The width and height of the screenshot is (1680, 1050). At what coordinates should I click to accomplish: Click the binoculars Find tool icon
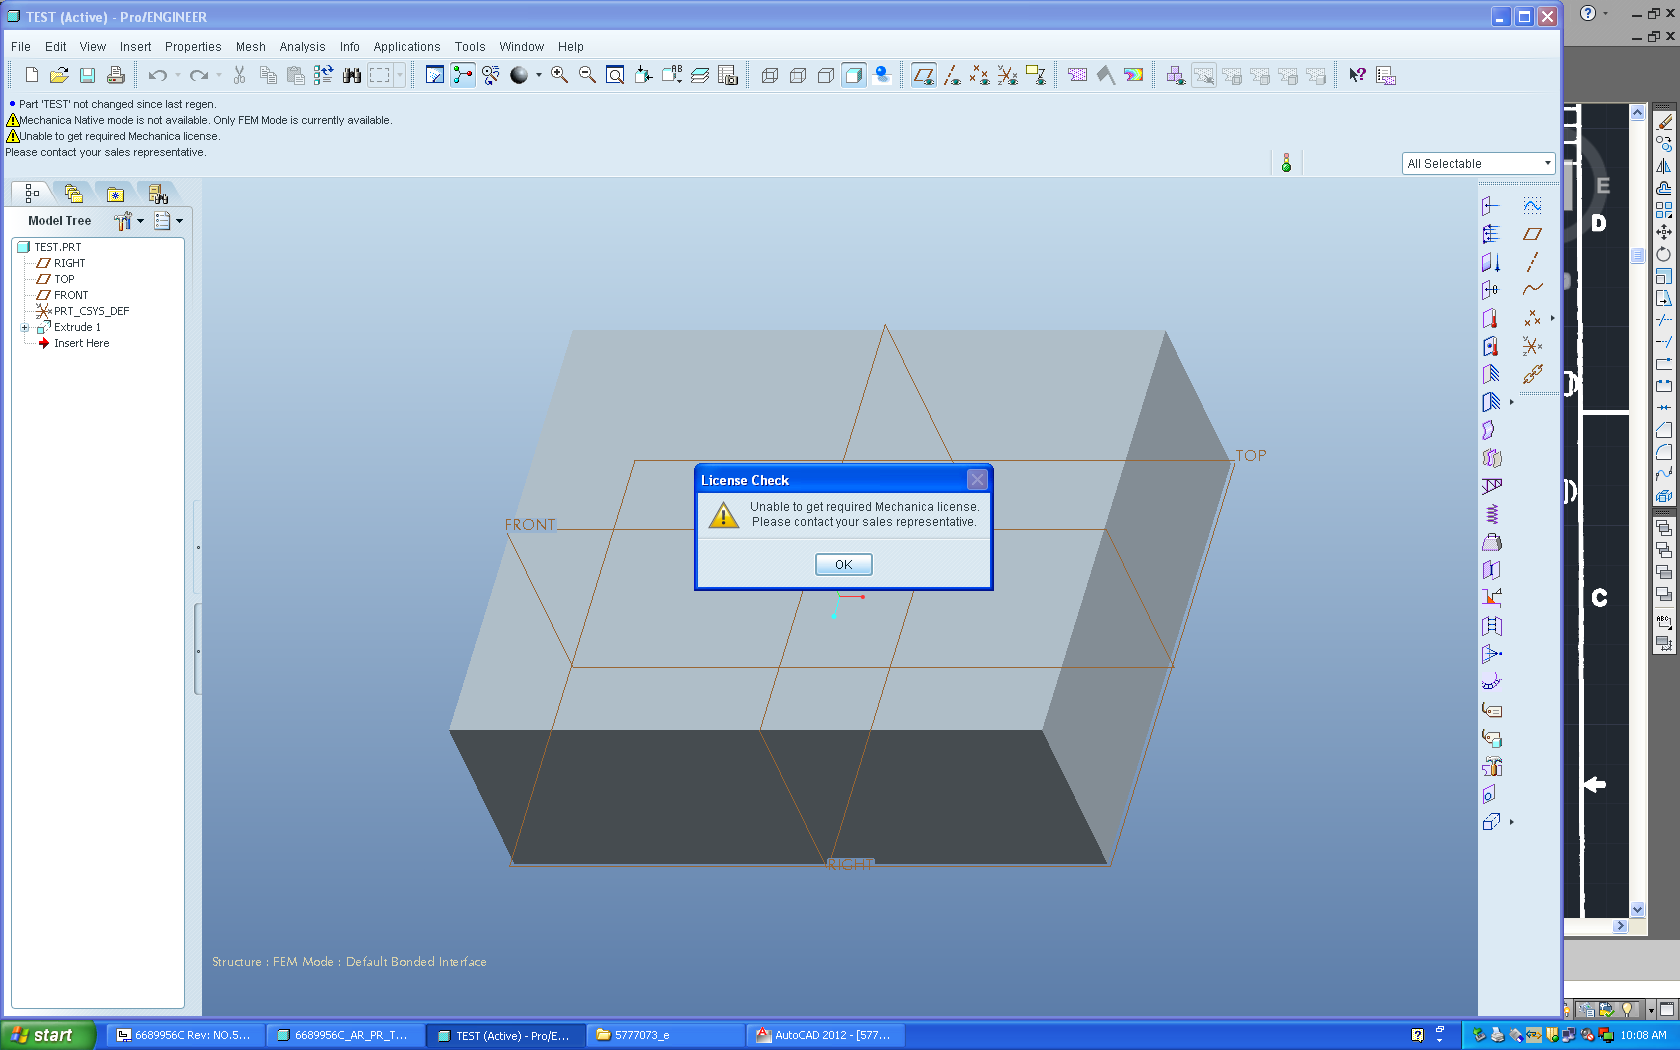tap(352, 75)
